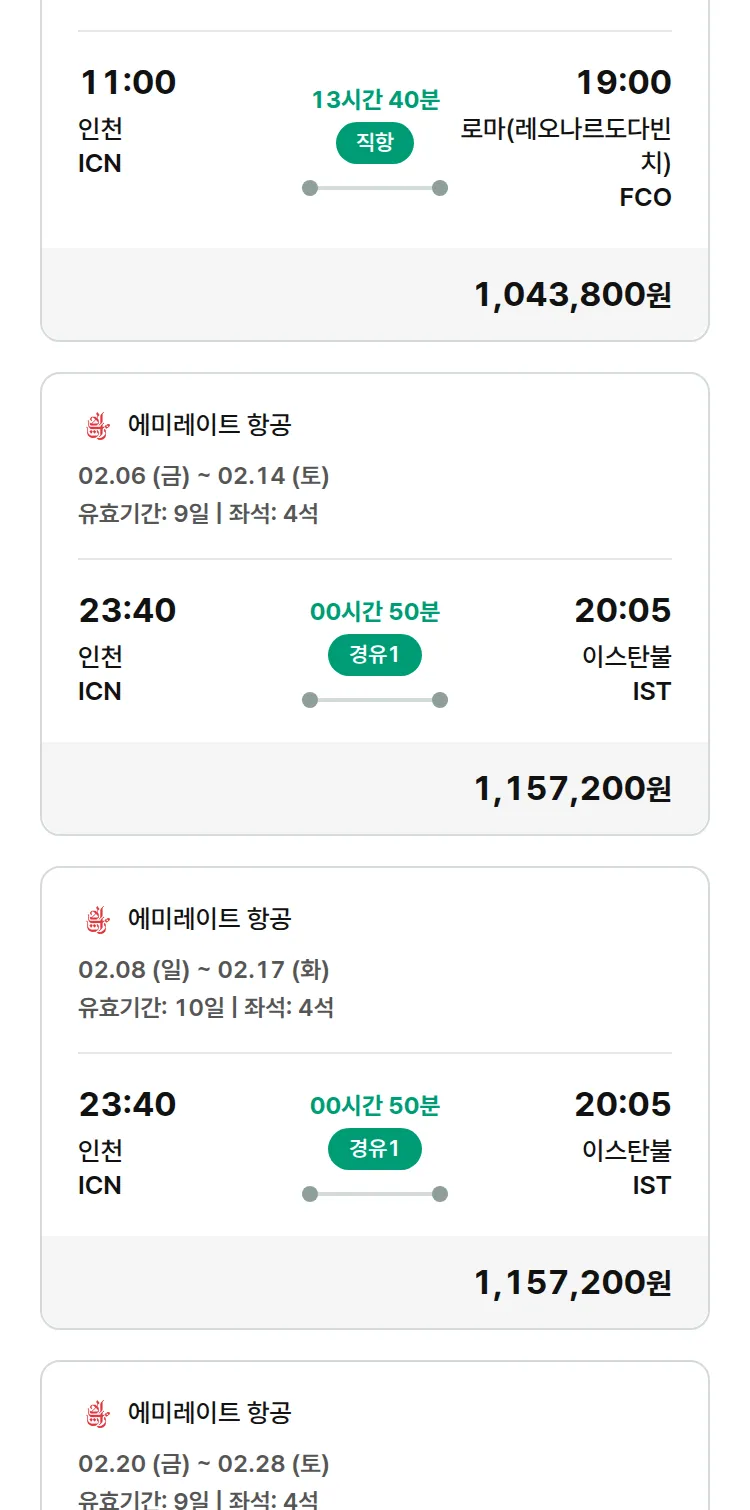
Task: Click the Emirates logo on the 02.20–02.28 flight
Action: (x=97, y=1414)
